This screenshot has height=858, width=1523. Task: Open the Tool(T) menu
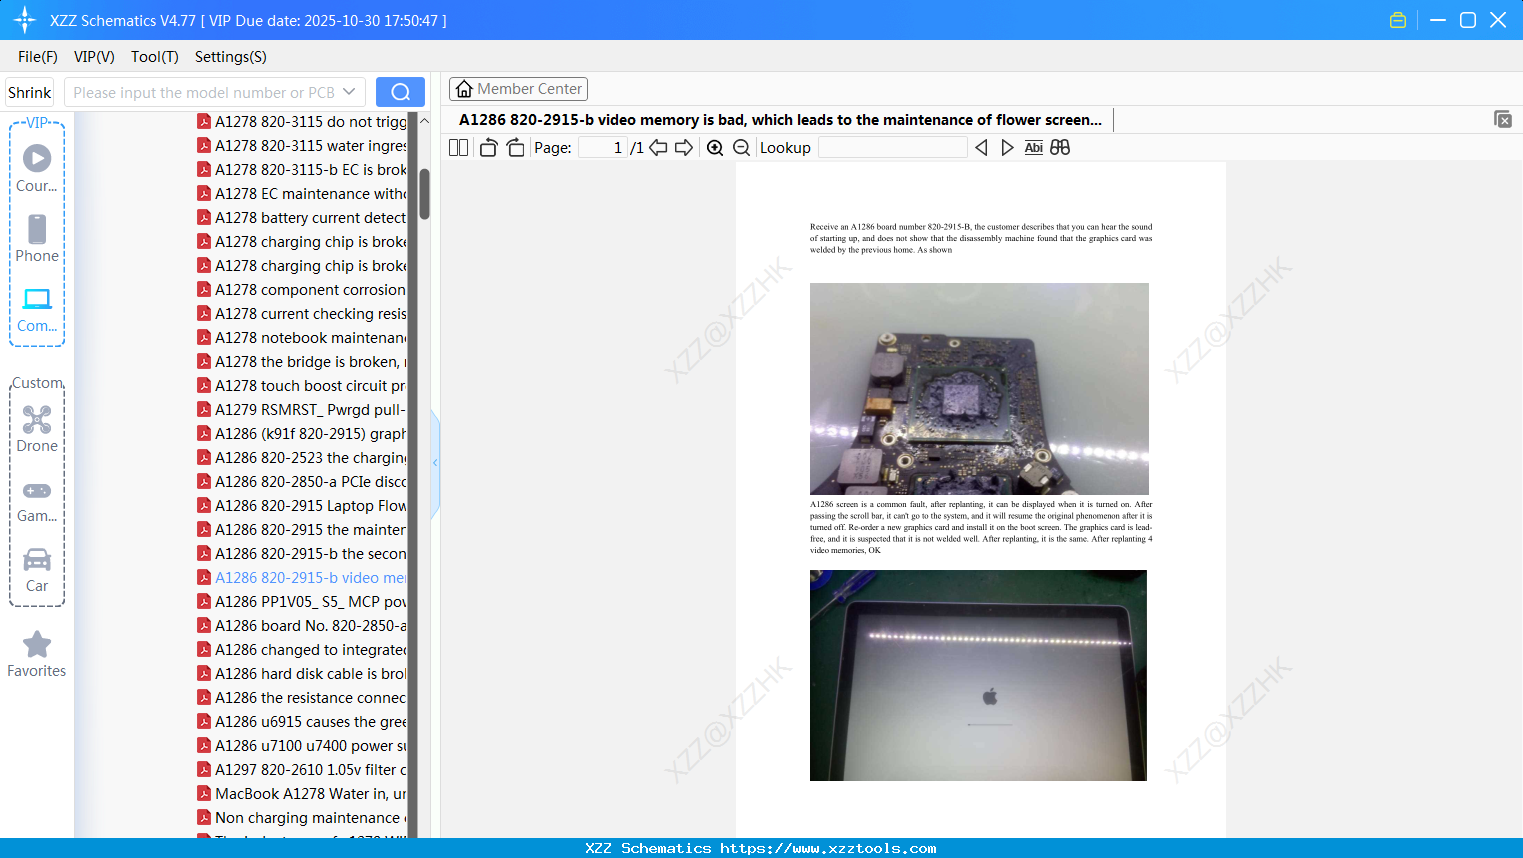[x=155, y=57]
